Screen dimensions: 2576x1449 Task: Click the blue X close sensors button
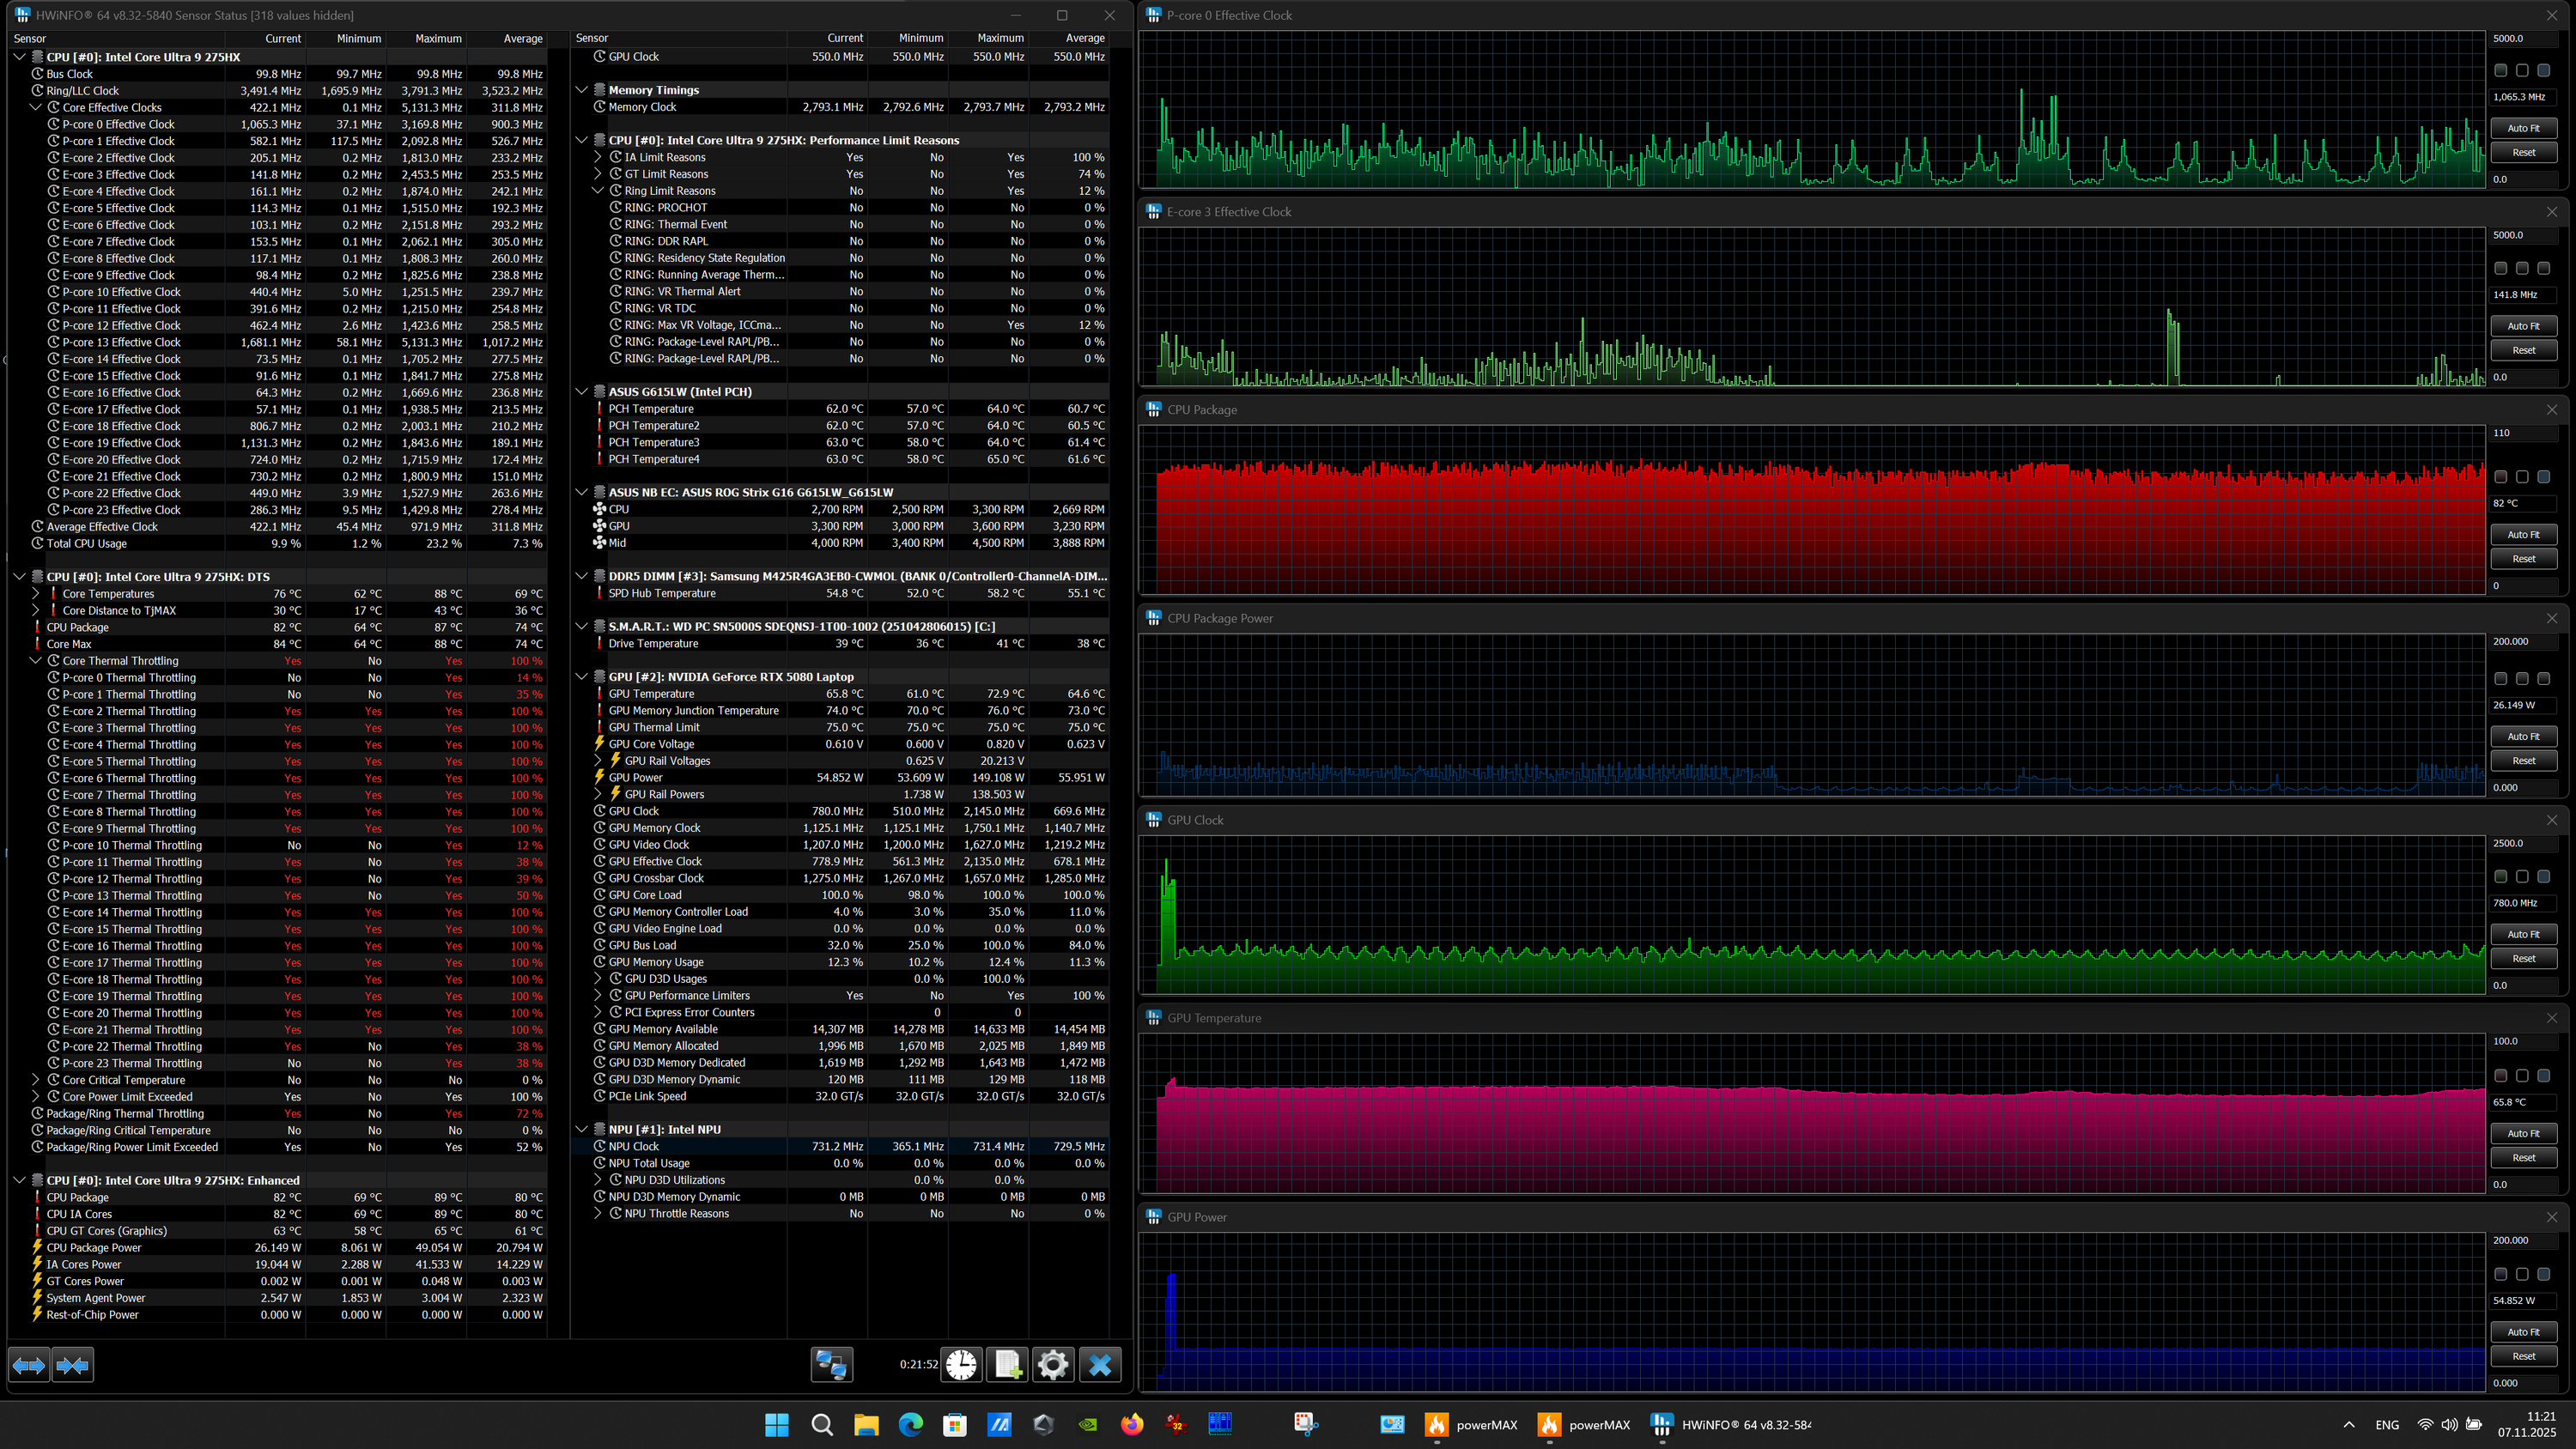(1100, 1365)
